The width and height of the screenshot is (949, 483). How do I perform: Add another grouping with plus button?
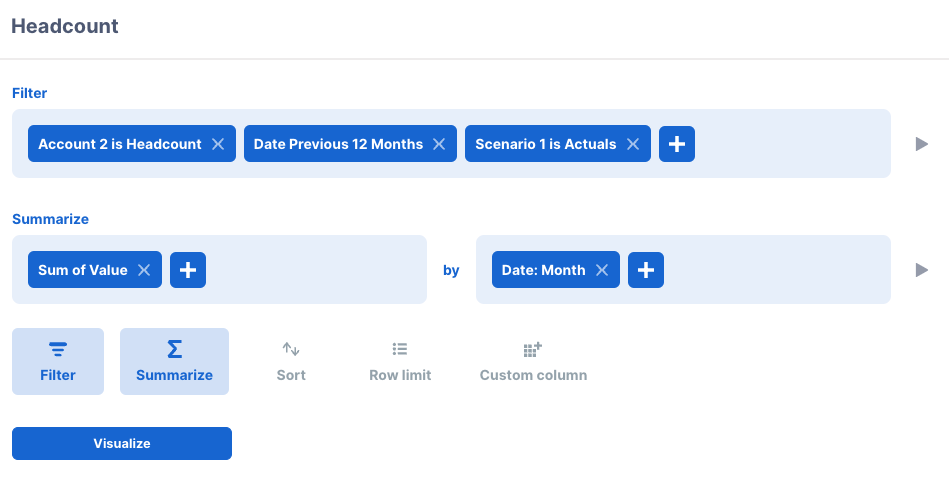646,270
